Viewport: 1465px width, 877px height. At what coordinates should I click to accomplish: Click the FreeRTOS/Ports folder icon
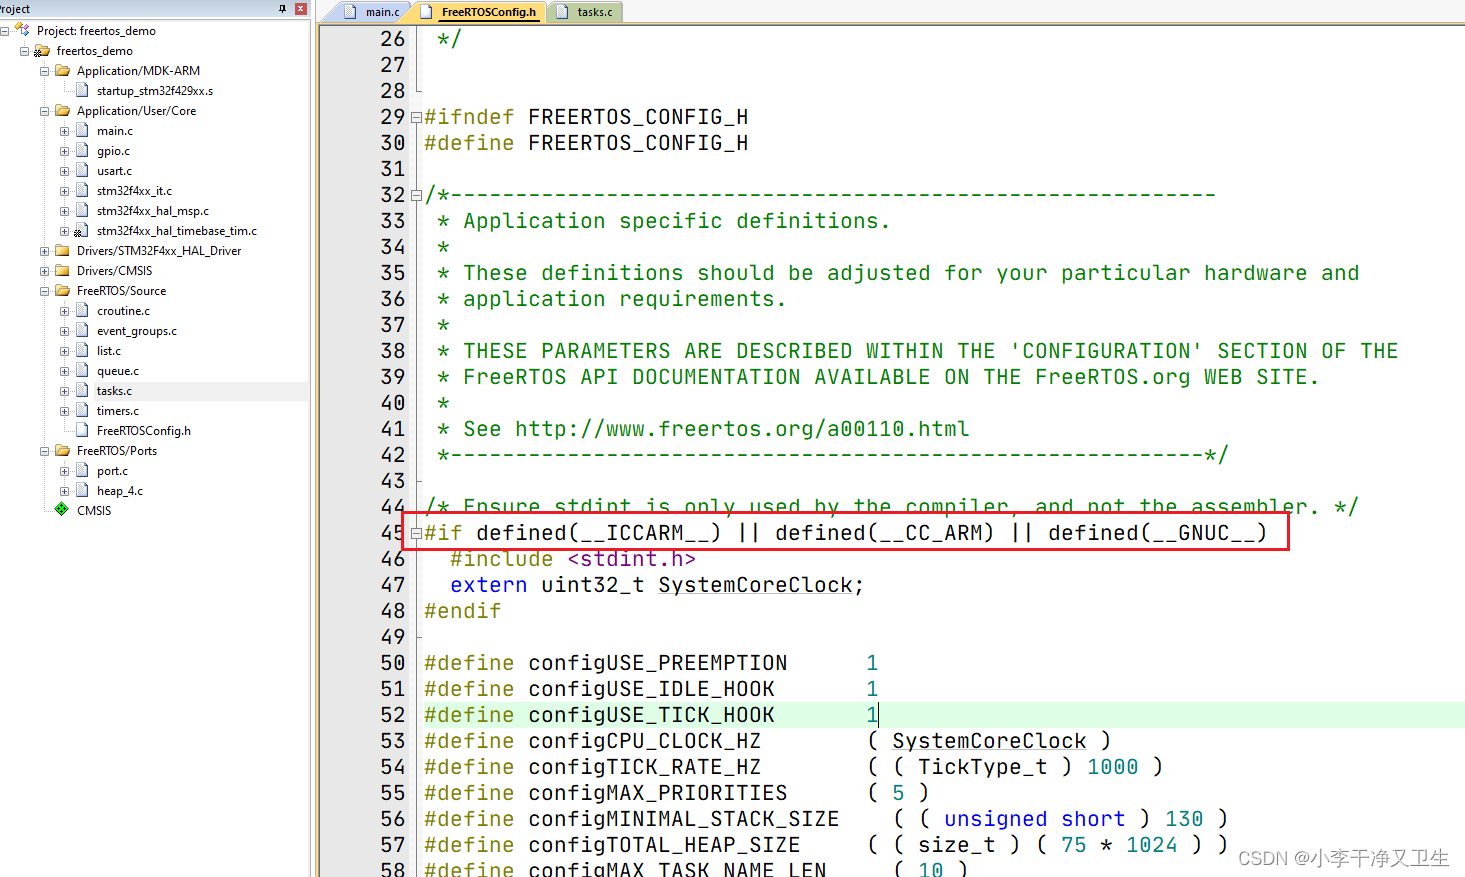62,451
